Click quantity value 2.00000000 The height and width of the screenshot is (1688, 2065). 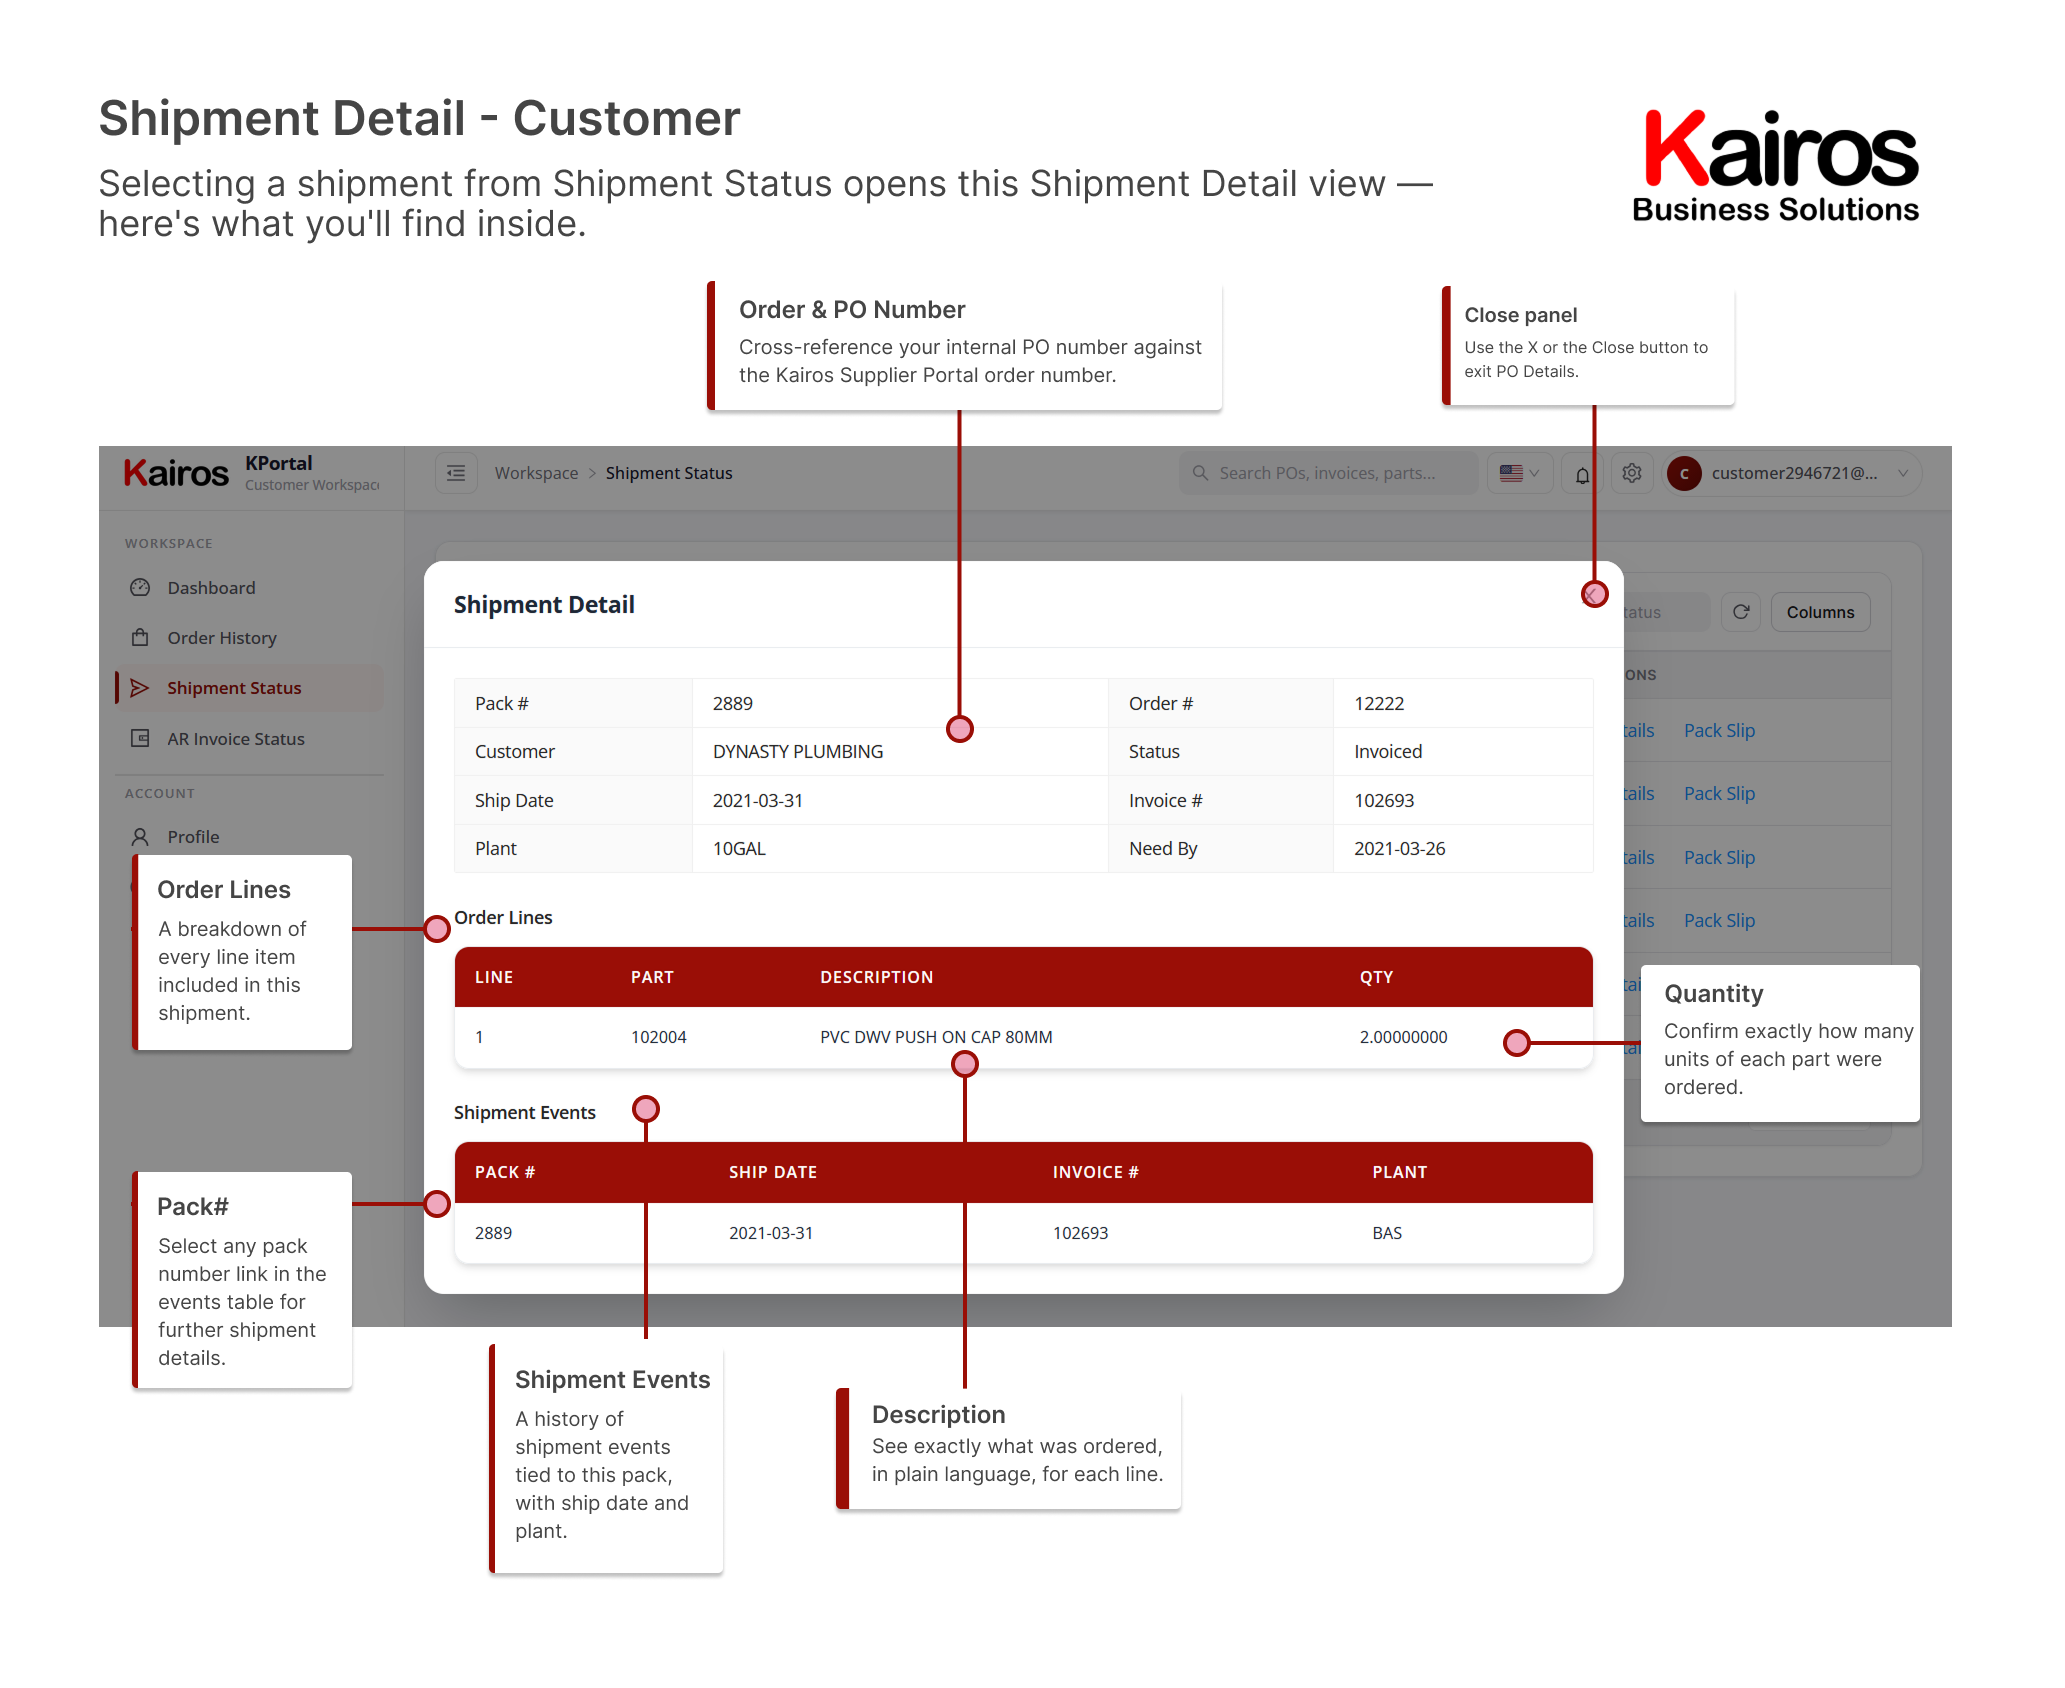pos(1403,1037)
